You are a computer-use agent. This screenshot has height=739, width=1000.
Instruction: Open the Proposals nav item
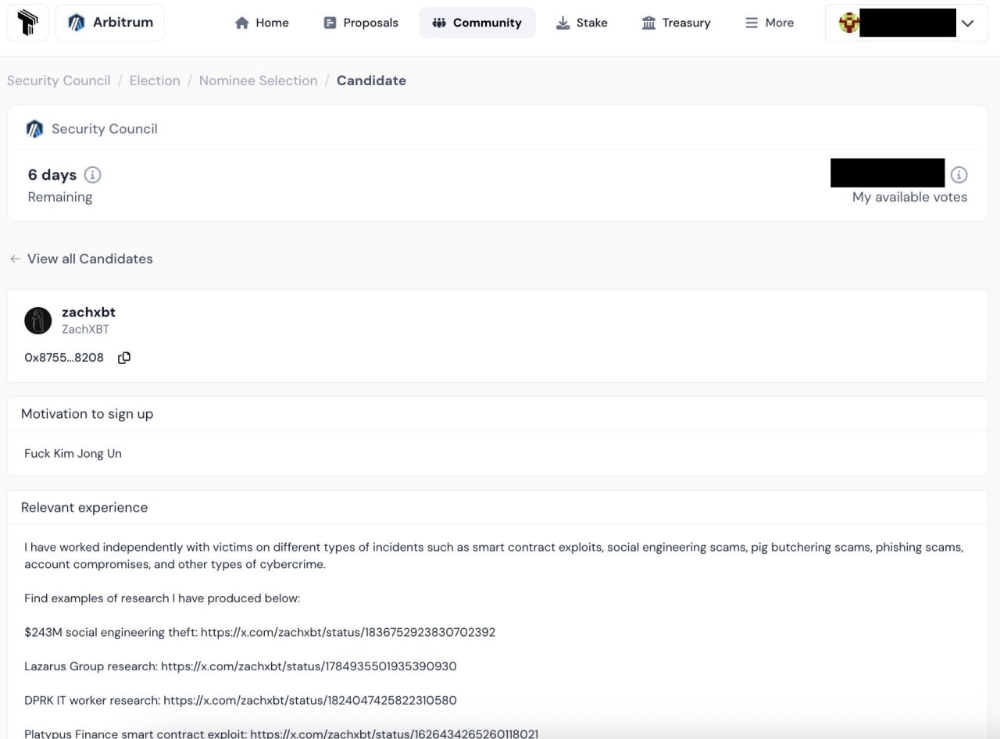pyautogui.click(x=360, y=23)
